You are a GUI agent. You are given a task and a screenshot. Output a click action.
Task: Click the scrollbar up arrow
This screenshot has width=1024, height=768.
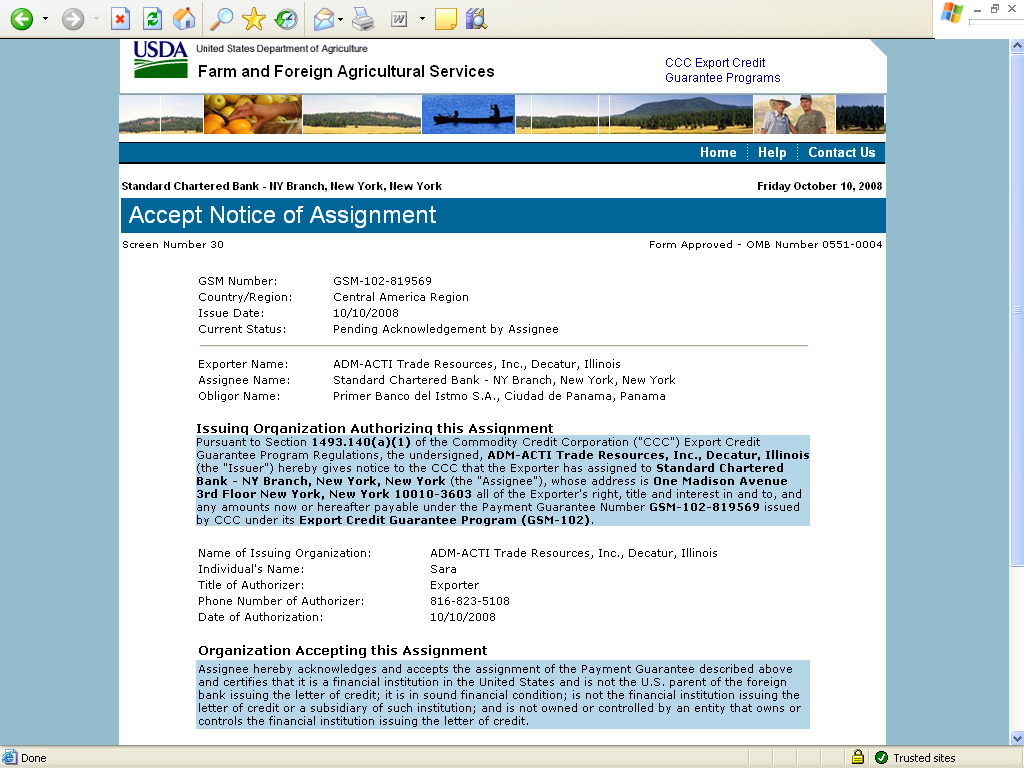[1017, 46]
